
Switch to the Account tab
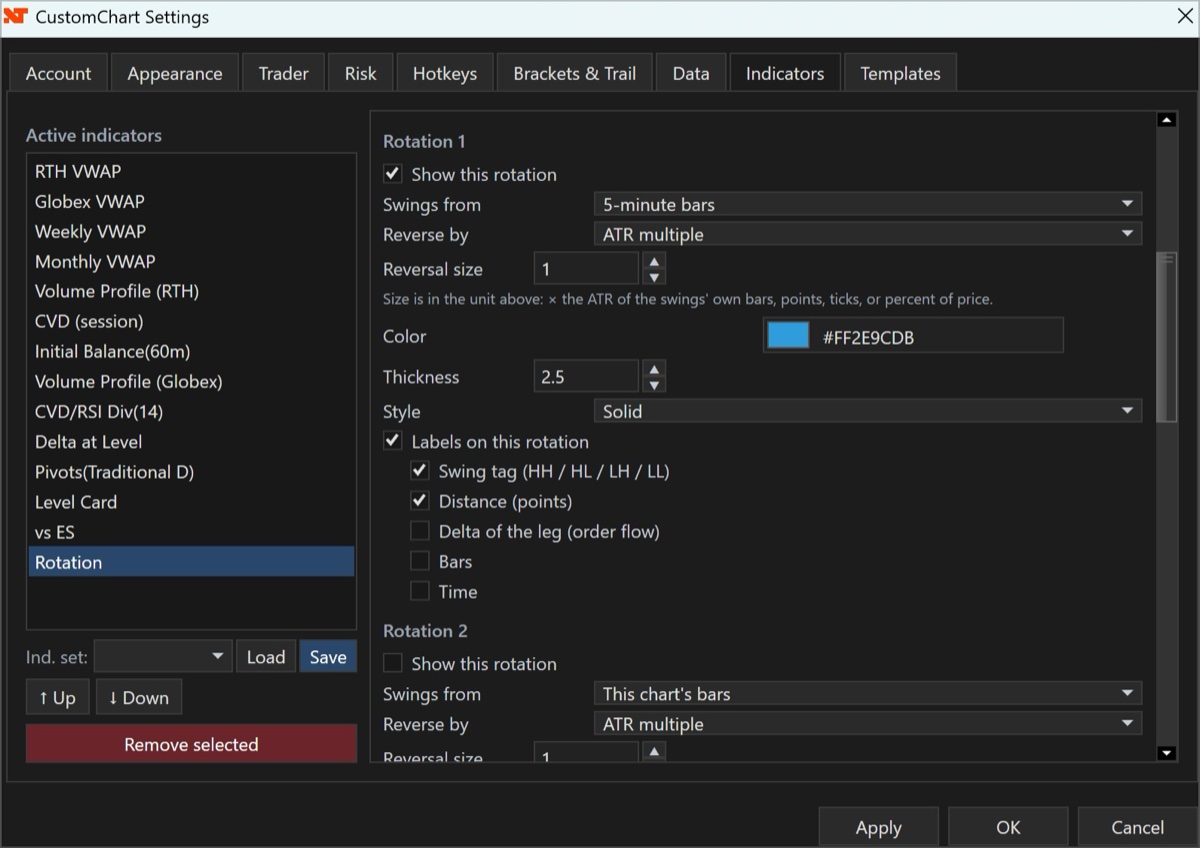pyautogui.click(x=58, y=73)
